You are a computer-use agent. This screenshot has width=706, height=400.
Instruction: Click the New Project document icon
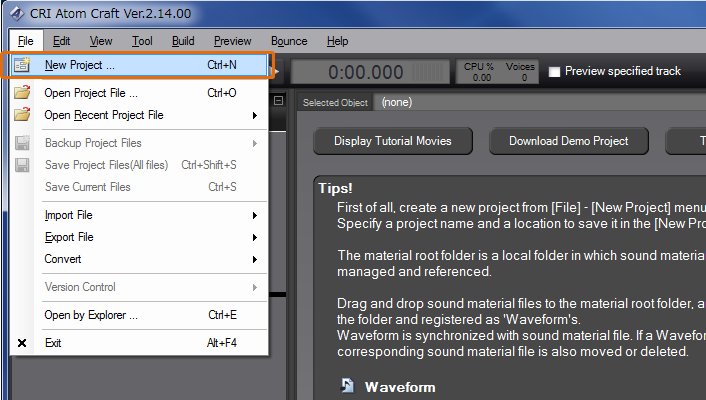22,65
